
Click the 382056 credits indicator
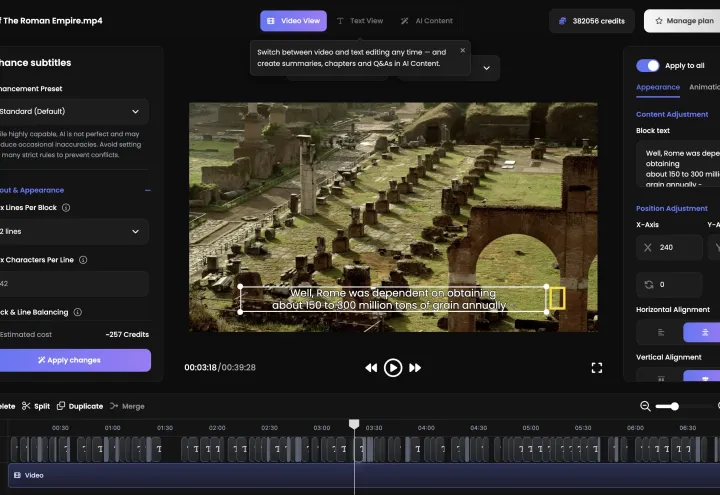coord(592,21)
